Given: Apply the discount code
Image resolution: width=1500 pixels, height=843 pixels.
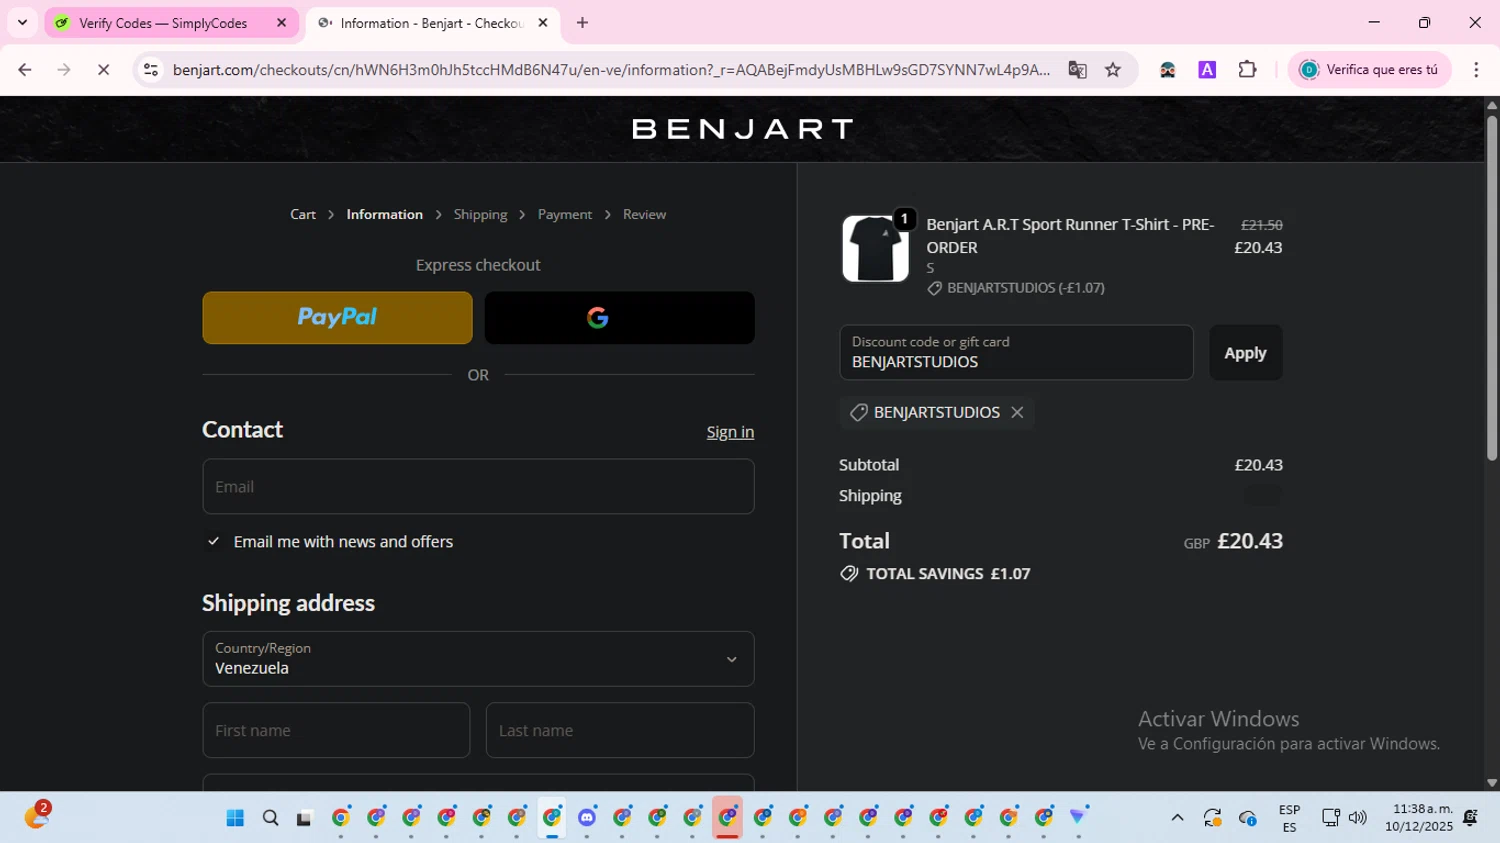Looking at the screenshot, I should tap(1245, 352).
